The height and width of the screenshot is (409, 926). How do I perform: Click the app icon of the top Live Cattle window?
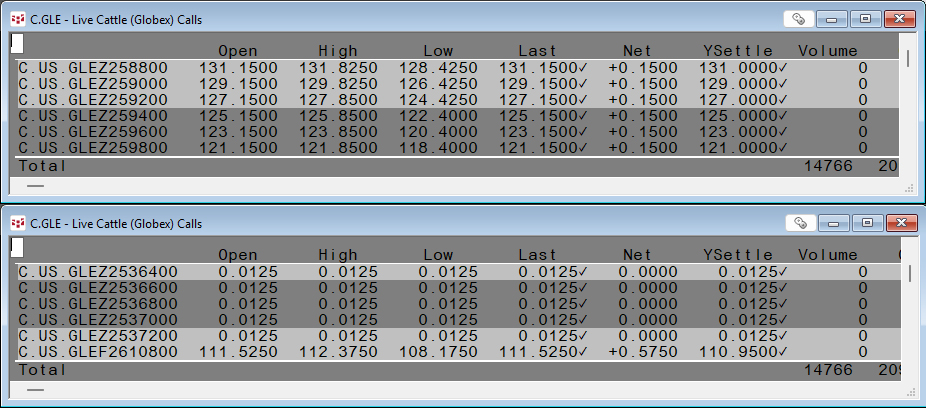pos(18,18)
